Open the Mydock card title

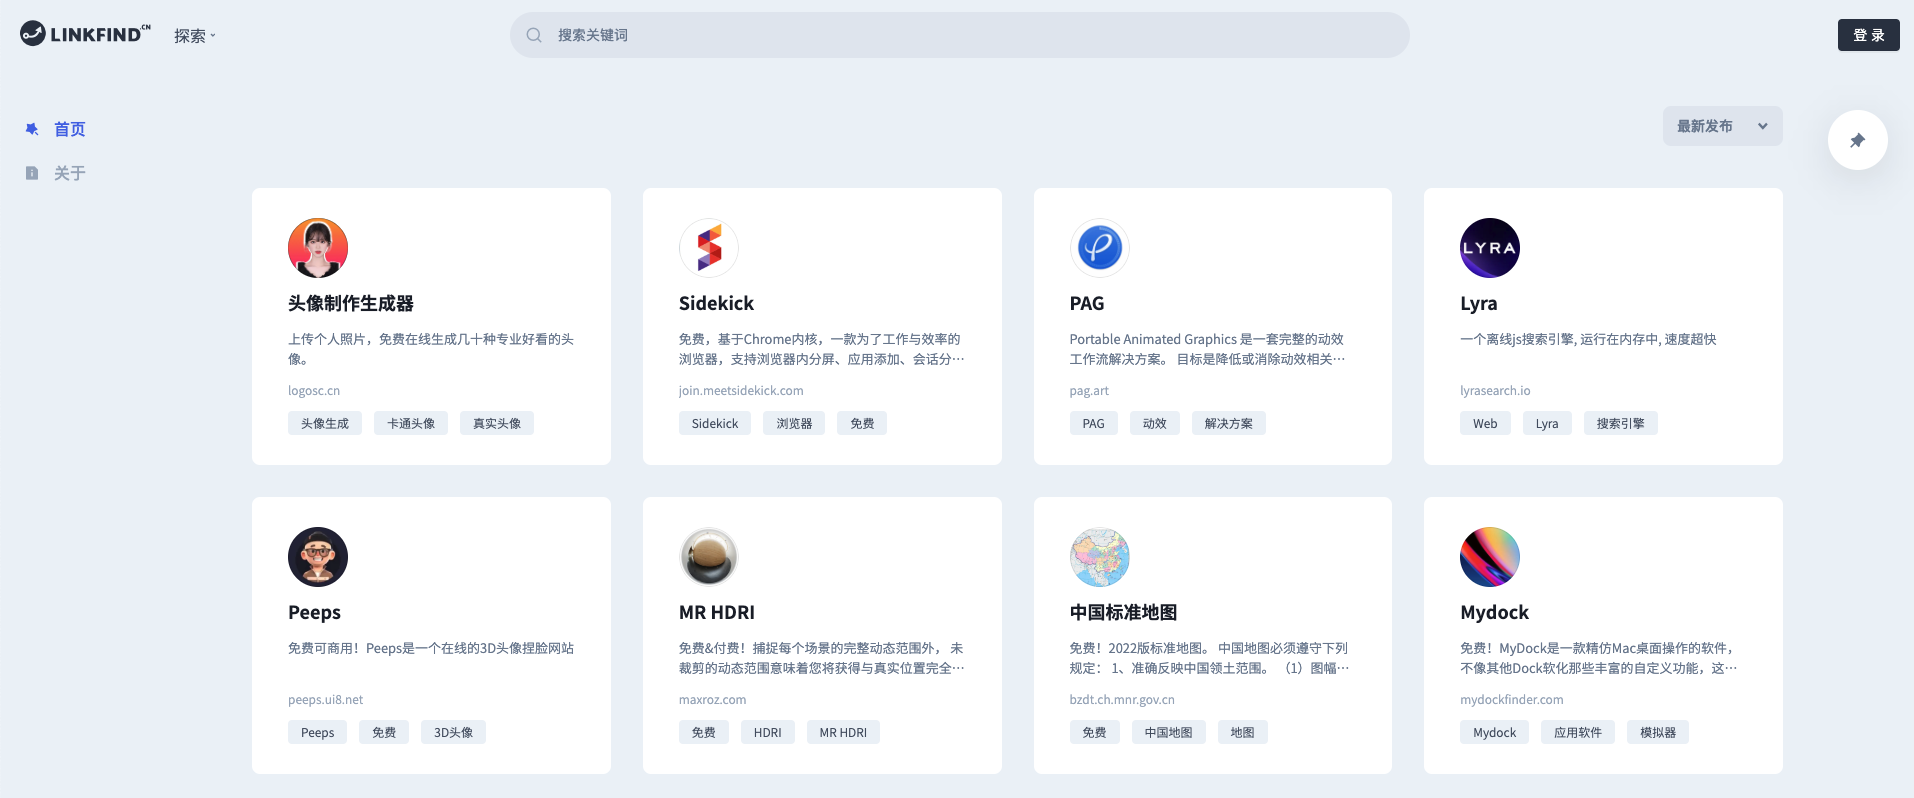(1494, 612)
